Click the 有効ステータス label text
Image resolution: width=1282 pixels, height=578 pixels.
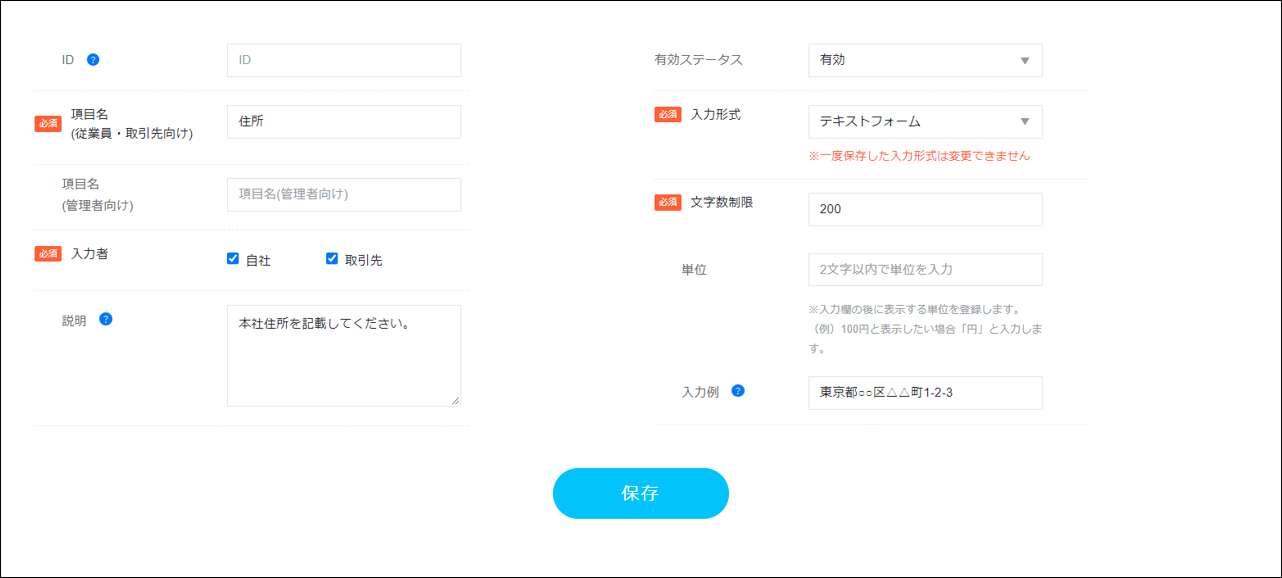(x=698, y=60)
